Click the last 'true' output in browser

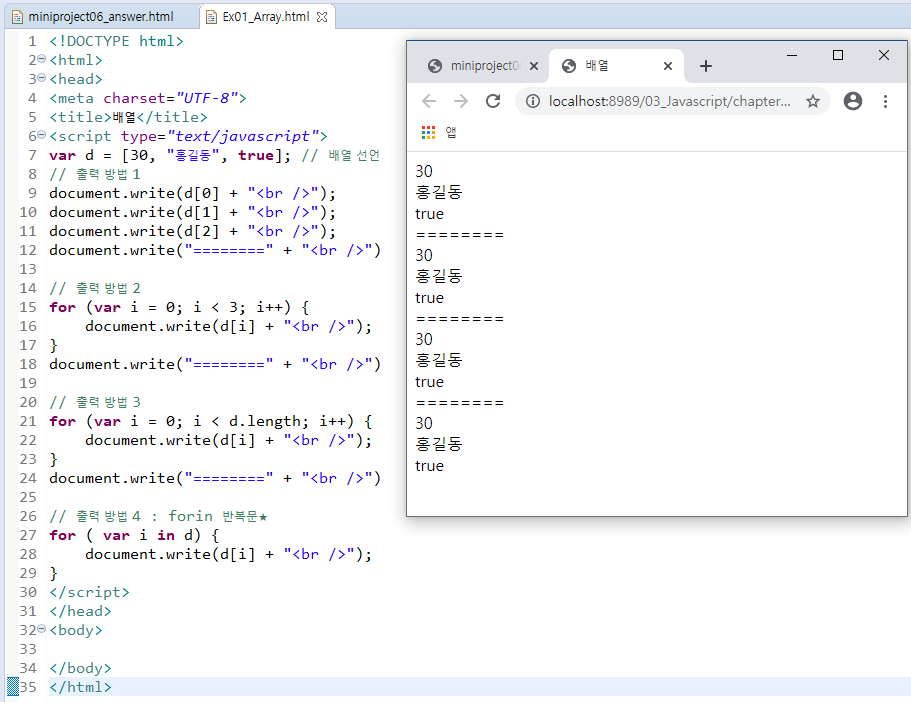point(429,466)
